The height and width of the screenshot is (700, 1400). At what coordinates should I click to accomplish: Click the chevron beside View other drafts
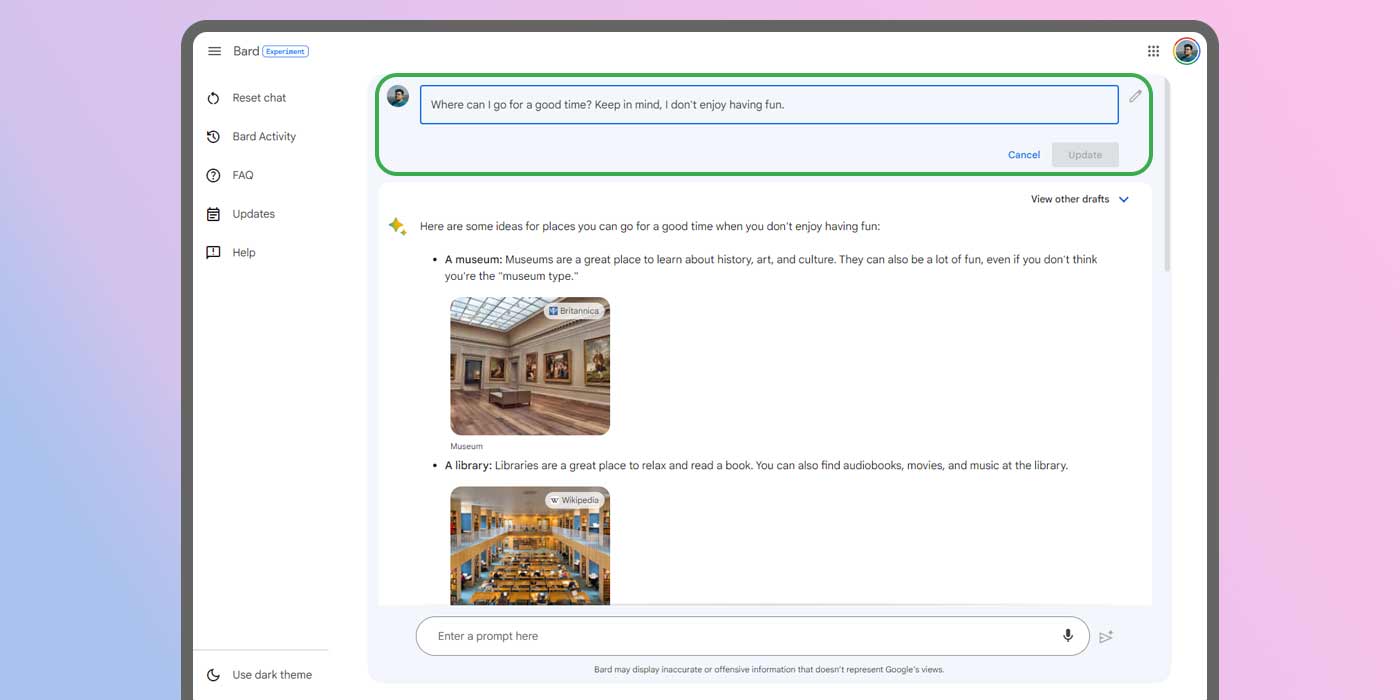pos(1124,199)
